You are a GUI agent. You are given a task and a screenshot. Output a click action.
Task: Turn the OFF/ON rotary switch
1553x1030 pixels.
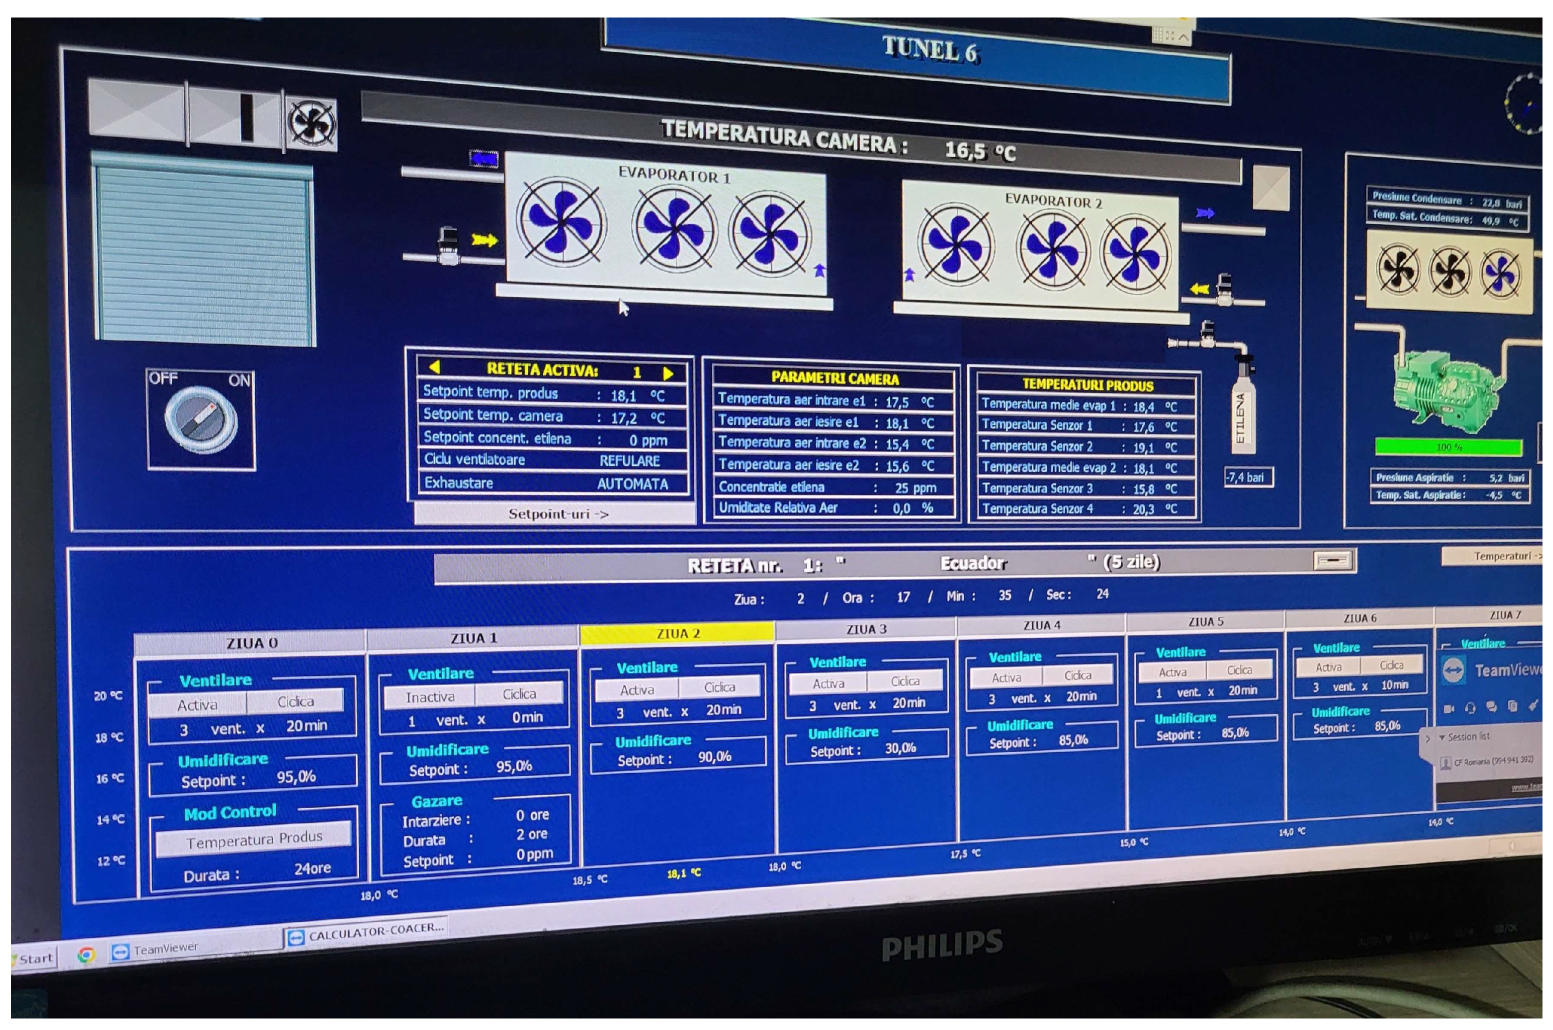pos(200,419)
